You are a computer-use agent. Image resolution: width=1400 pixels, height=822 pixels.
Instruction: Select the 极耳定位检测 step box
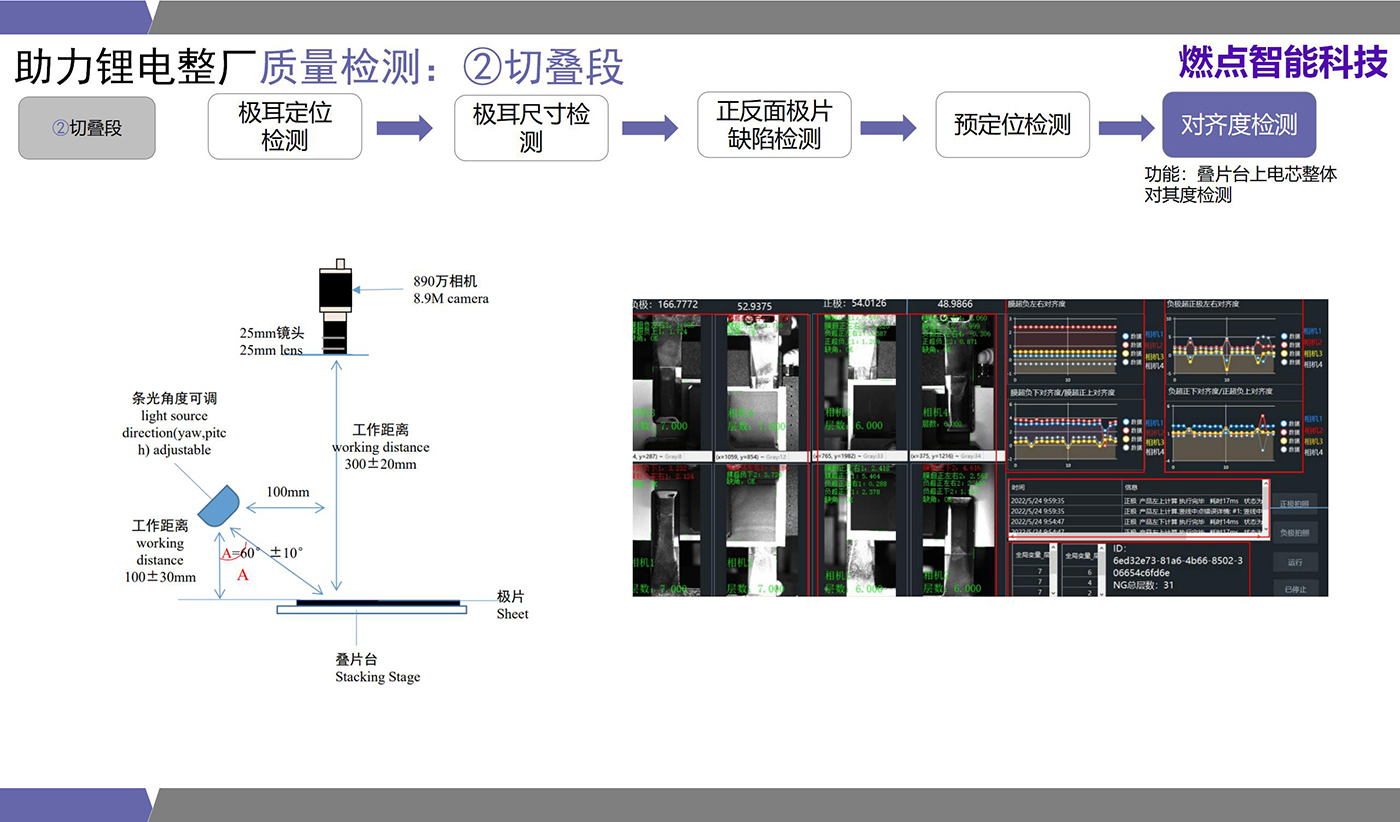(285, 127)
